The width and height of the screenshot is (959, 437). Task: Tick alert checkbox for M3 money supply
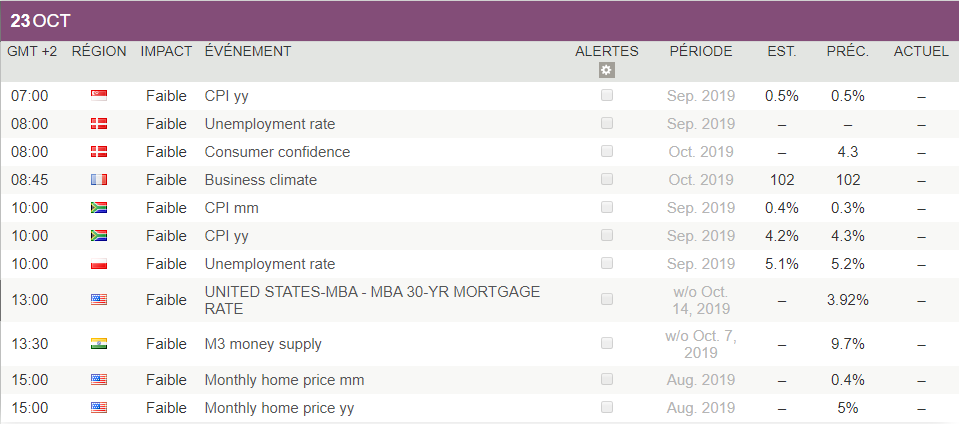606,344
